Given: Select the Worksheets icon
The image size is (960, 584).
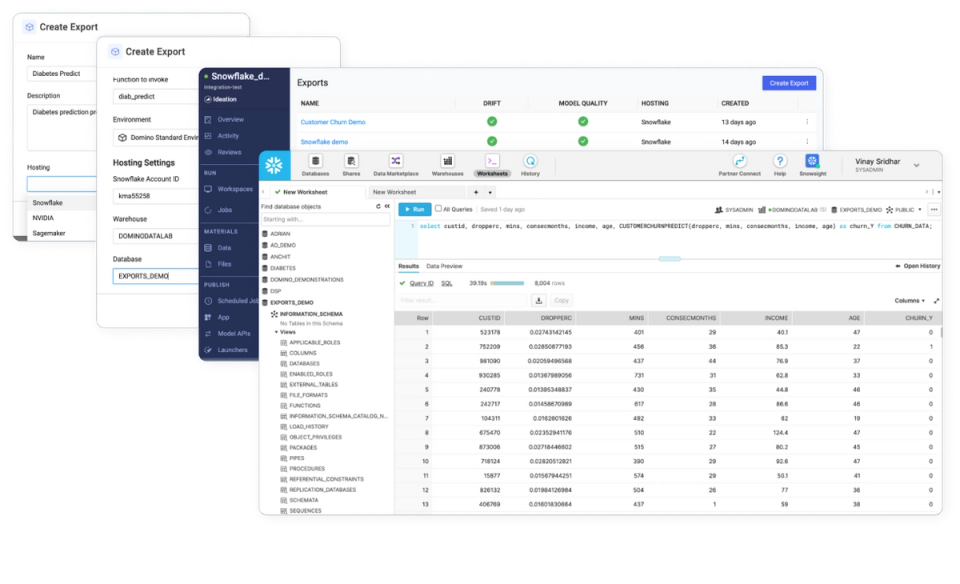Looking at the screenshot, I should [x=492, y=161].
